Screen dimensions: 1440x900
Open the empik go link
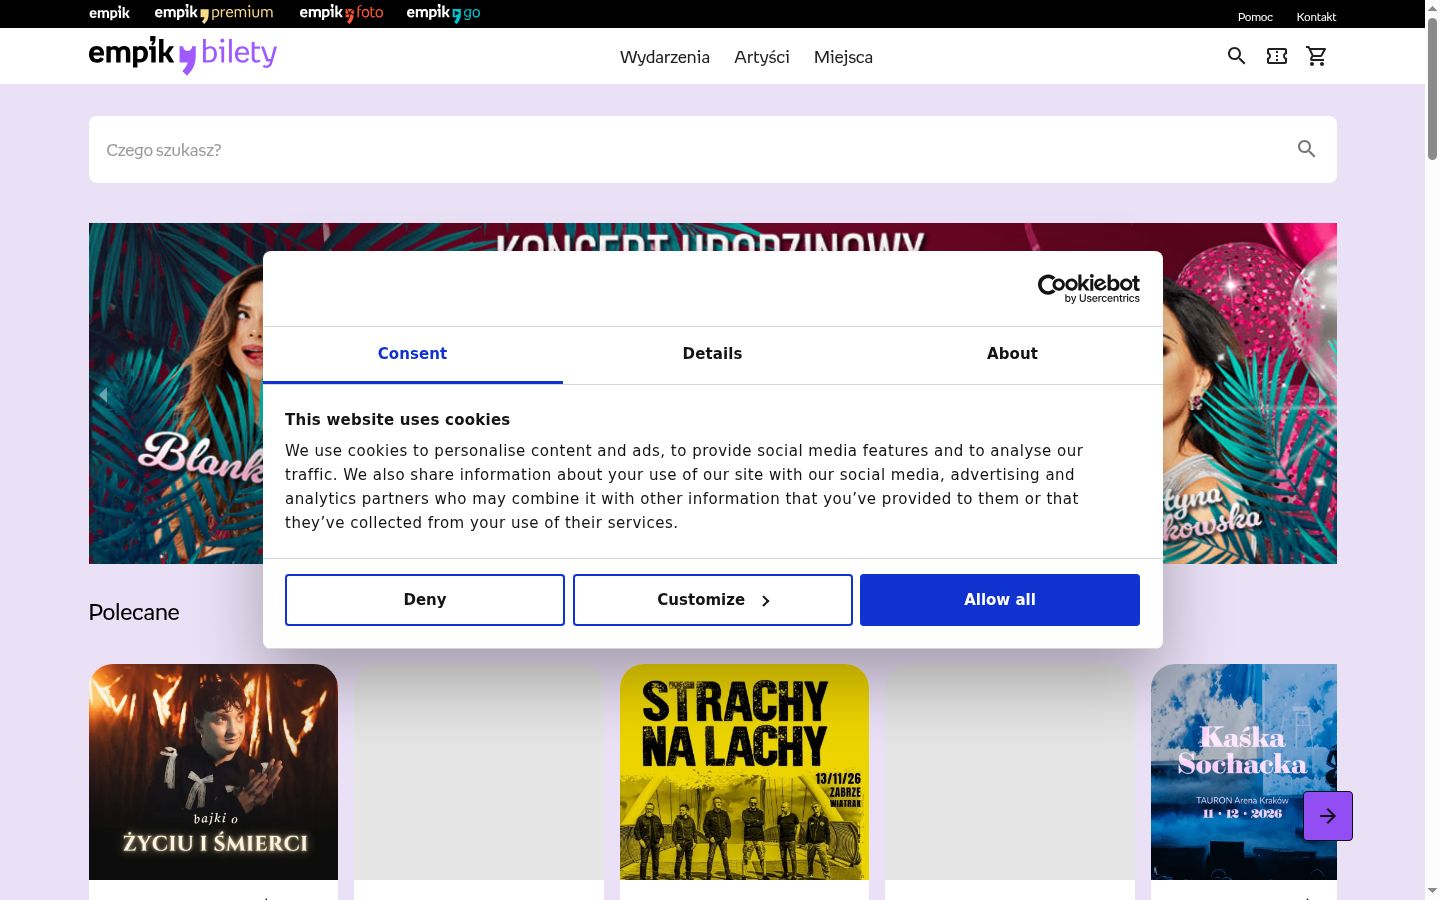(x=443, y=13)
